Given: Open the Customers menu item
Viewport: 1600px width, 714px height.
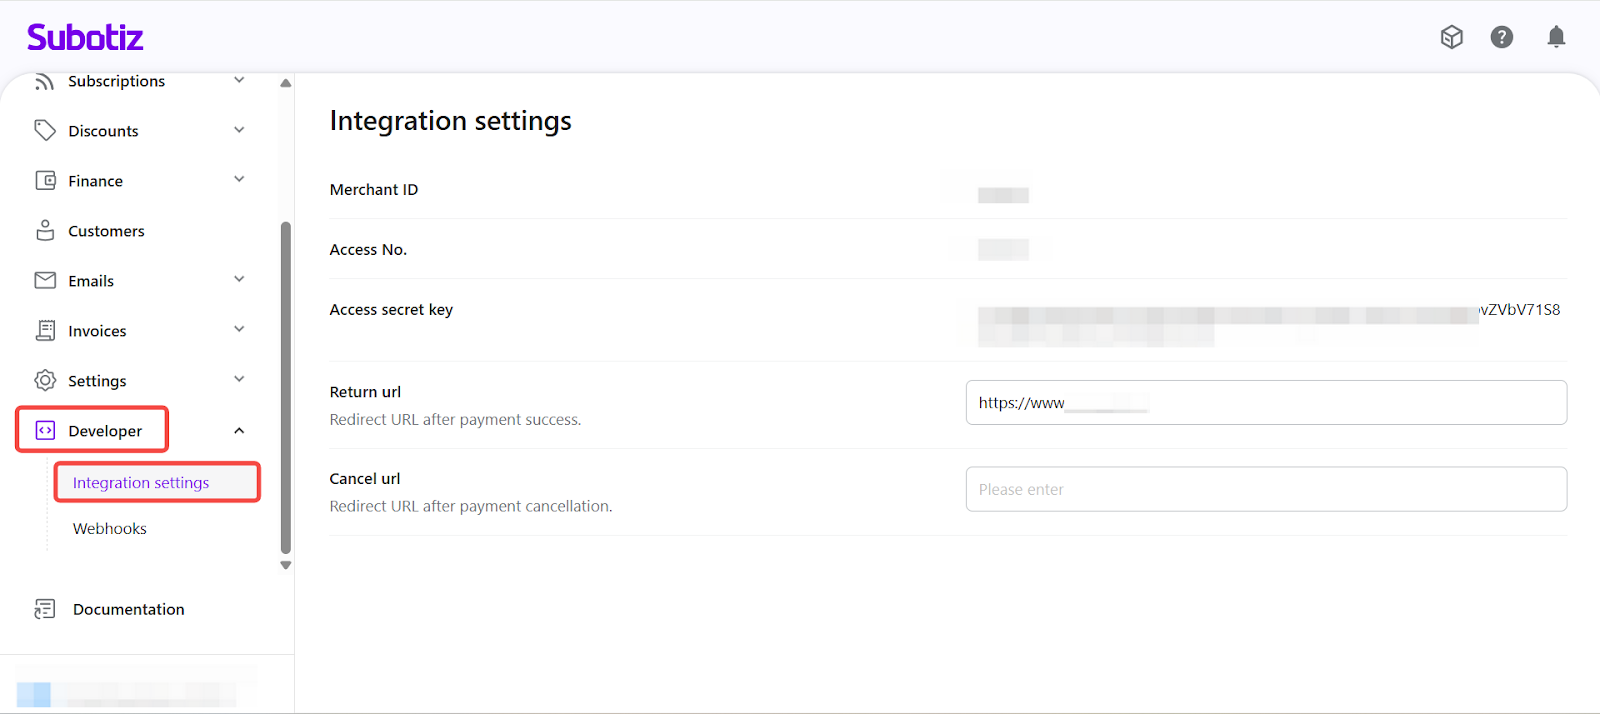Looking at the screenshot, I should tap(106, 231).
